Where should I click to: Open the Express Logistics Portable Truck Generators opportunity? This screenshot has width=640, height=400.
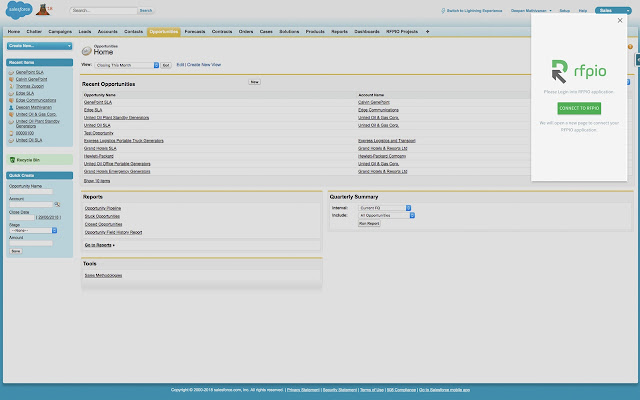click(x=124, y=141)
